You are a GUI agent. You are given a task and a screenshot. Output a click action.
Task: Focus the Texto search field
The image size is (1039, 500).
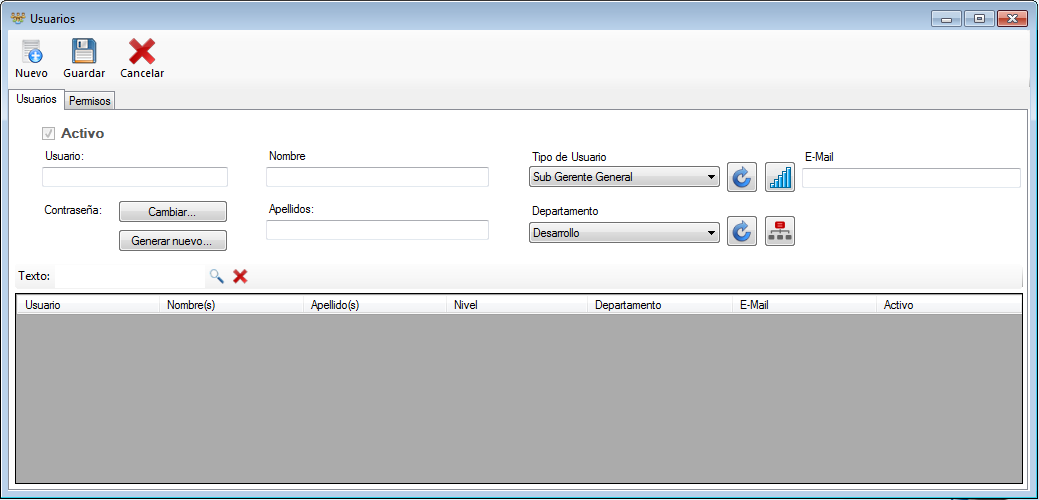[x=130, y=276]
